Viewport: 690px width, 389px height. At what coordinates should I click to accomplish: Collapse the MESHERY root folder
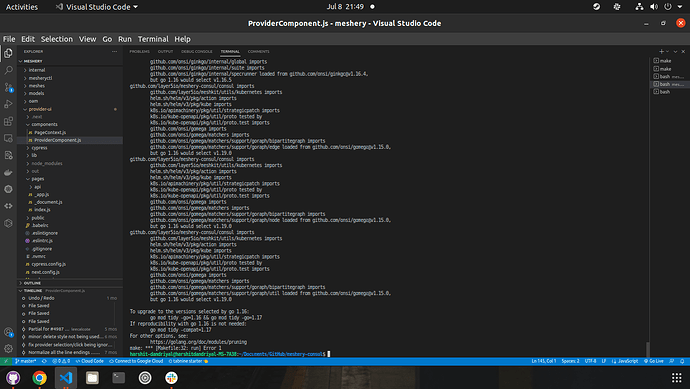pyautogui.click(x=70, y=61)
